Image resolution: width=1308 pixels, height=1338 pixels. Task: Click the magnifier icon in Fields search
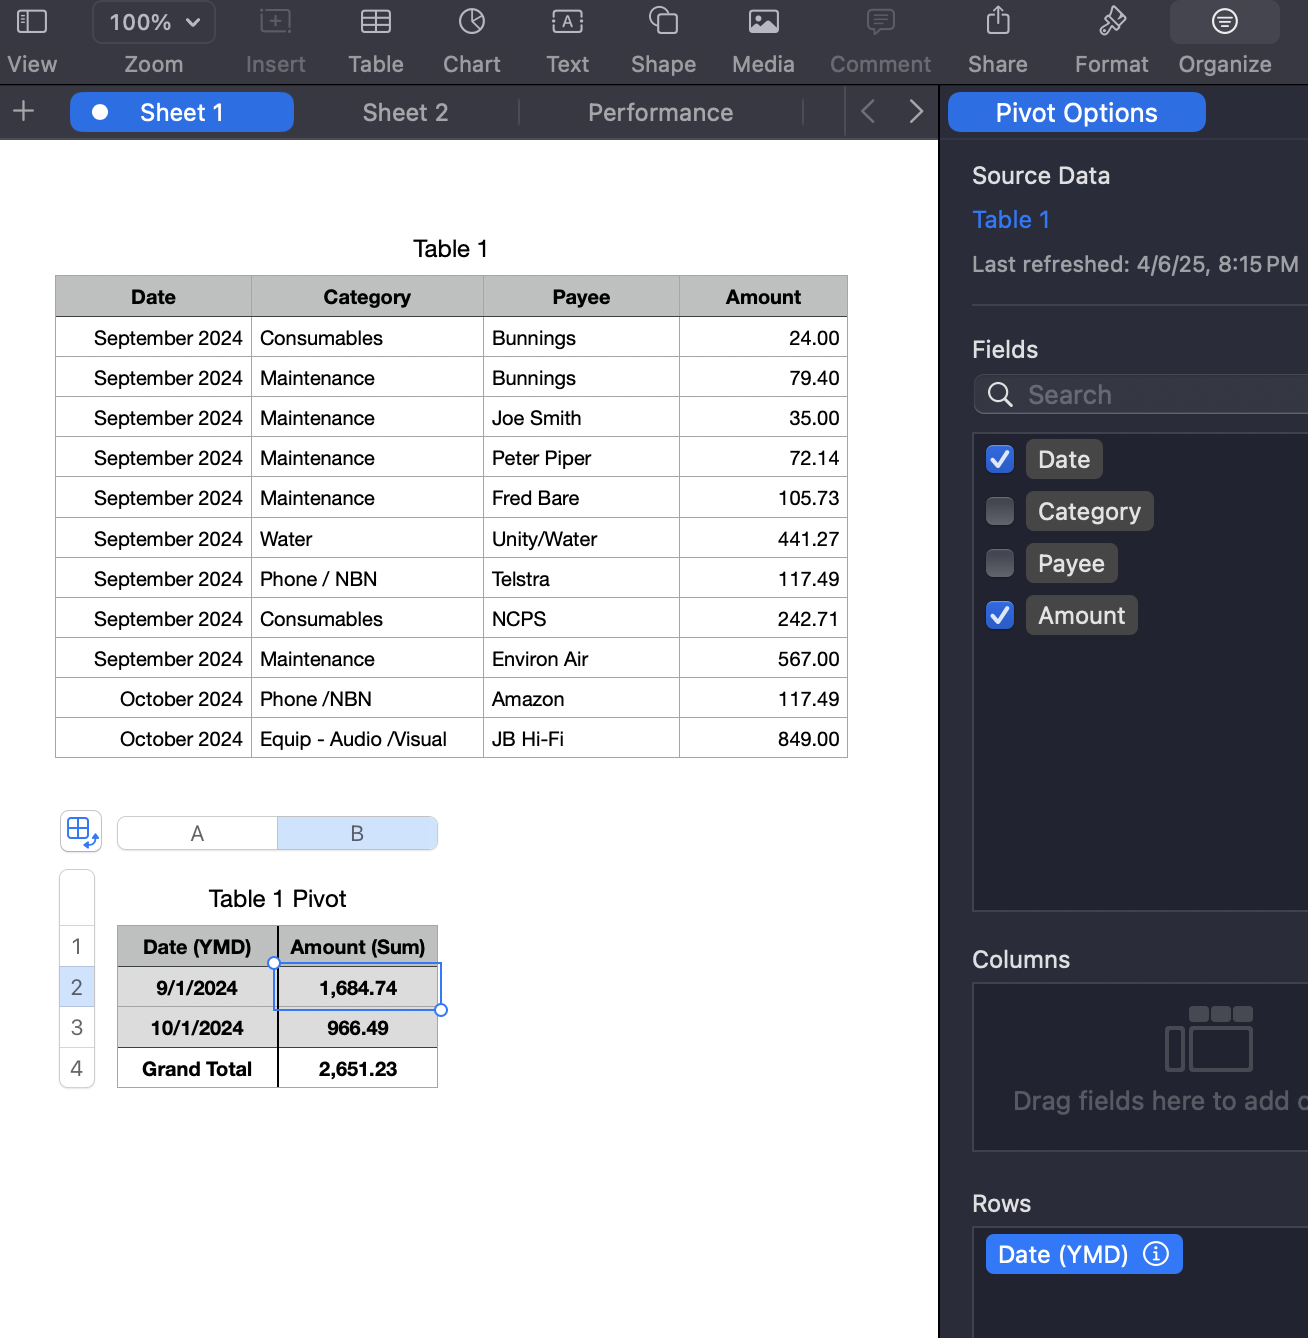click(x=1000, y=395)
